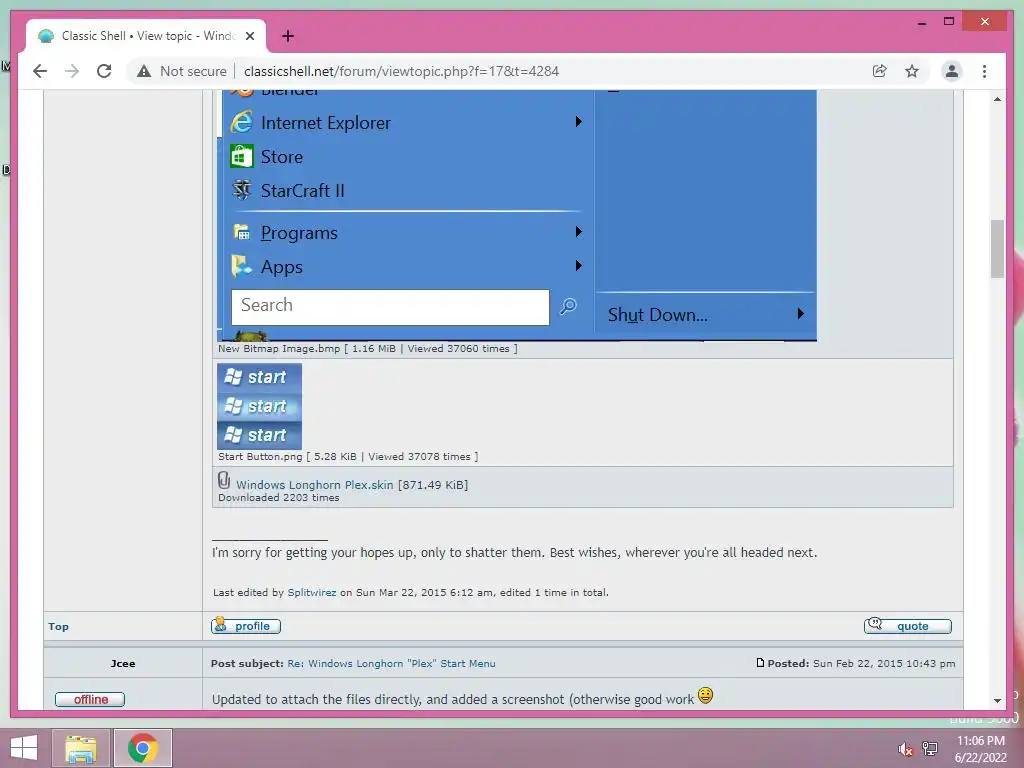Open Re: Windows Longhorn Plex Start Menu link
The image size is (1024, 768).
pyautogui.click(x=391, y=664)
